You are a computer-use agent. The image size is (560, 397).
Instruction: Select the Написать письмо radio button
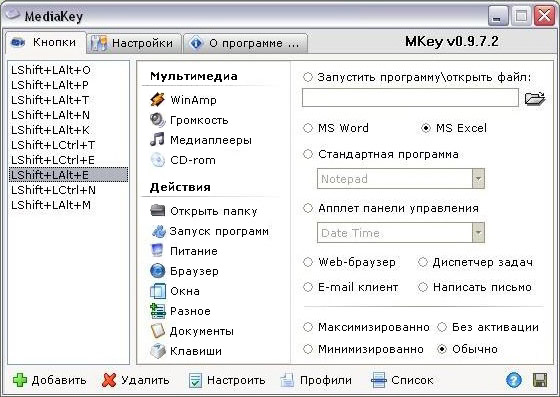(x=423, y=287)
